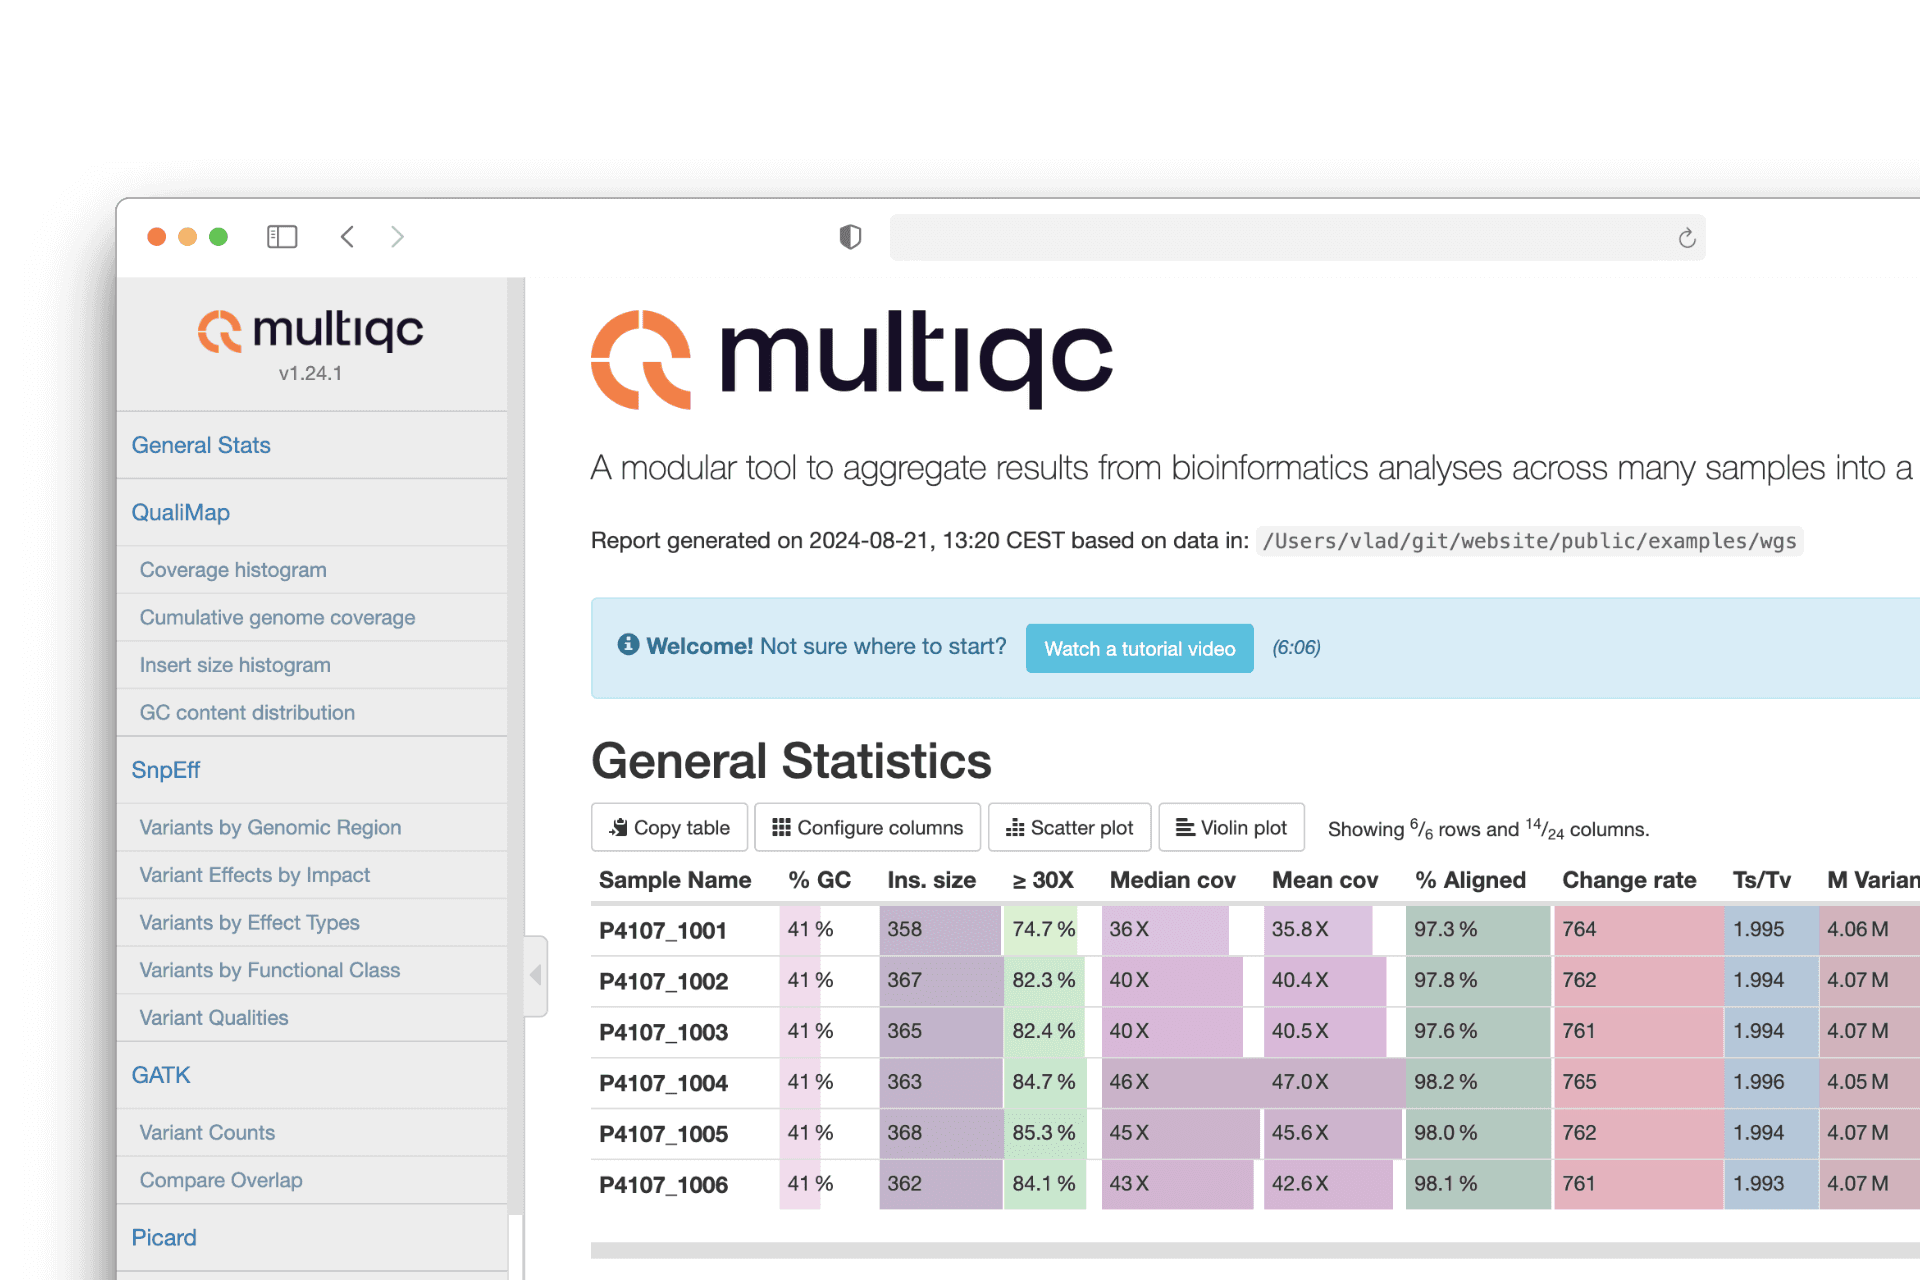This screenshot has height=1280, width=1920.
Task: Open the QualiMap section
Action: (x=181, y=512)
